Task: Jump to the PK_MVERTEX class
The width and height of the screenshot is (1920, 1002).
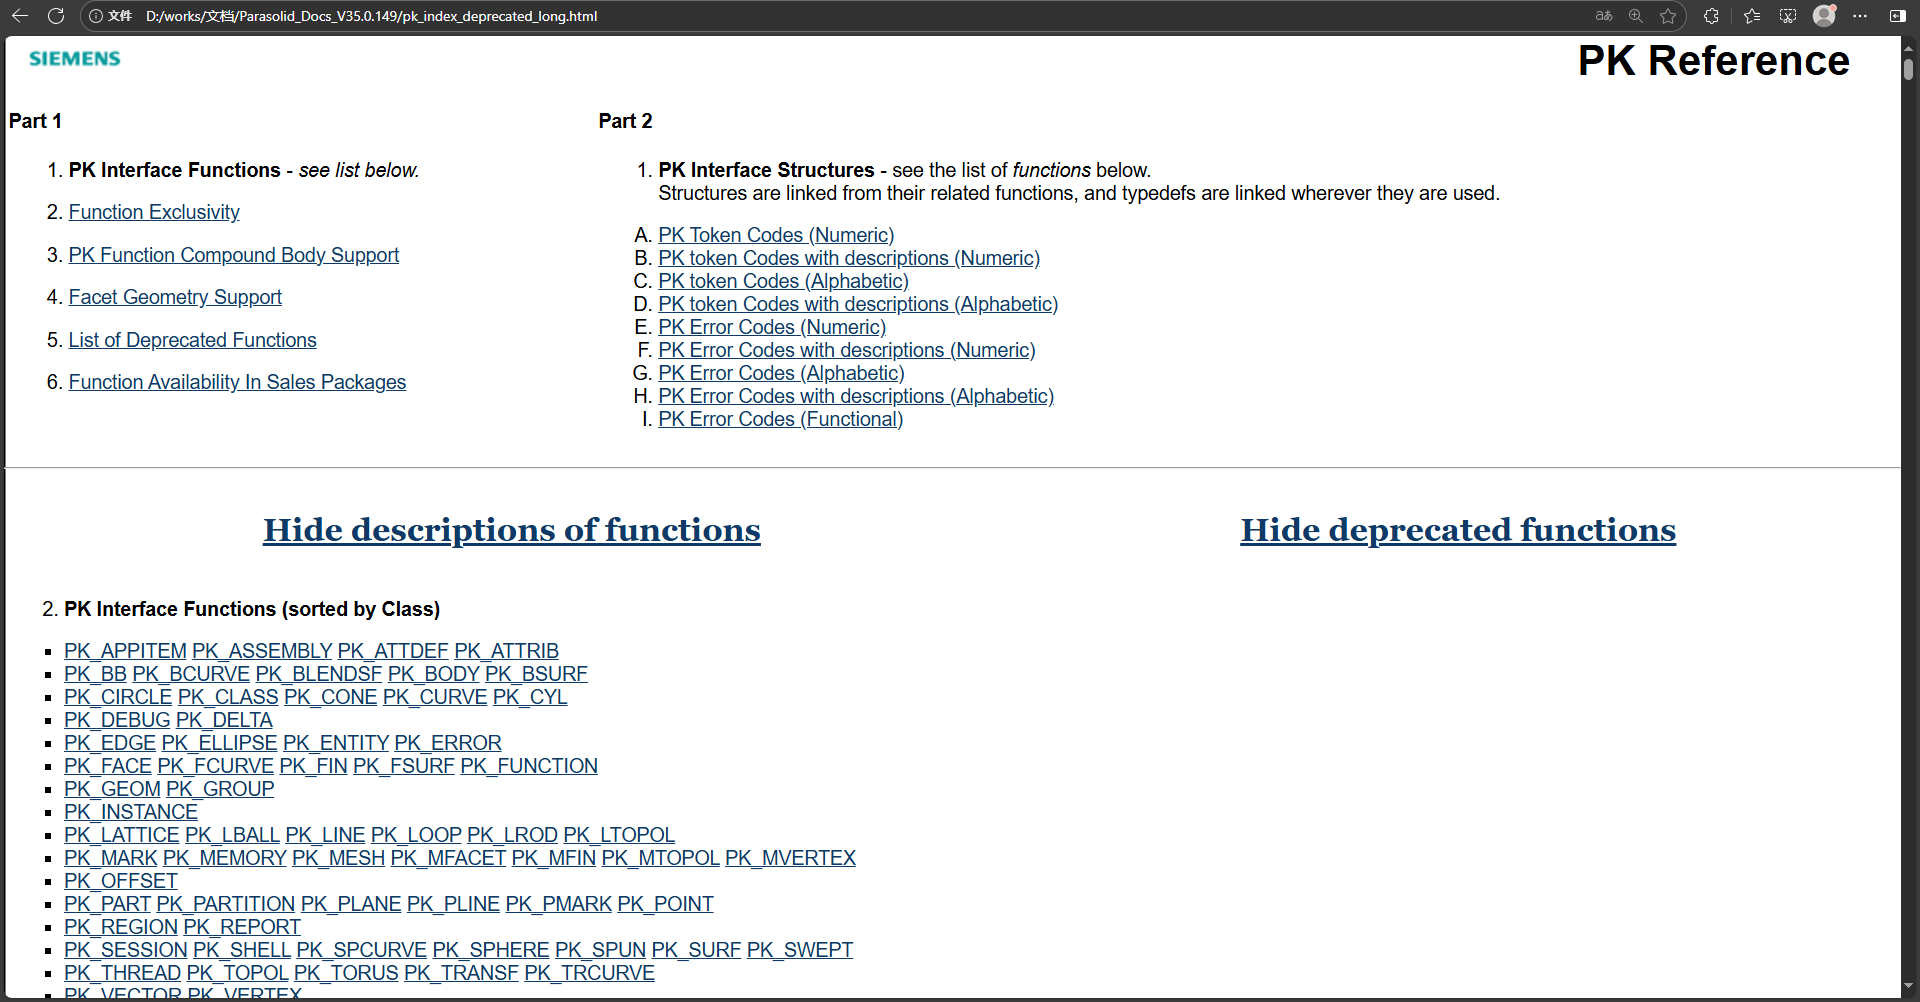Action: [790, 858]
